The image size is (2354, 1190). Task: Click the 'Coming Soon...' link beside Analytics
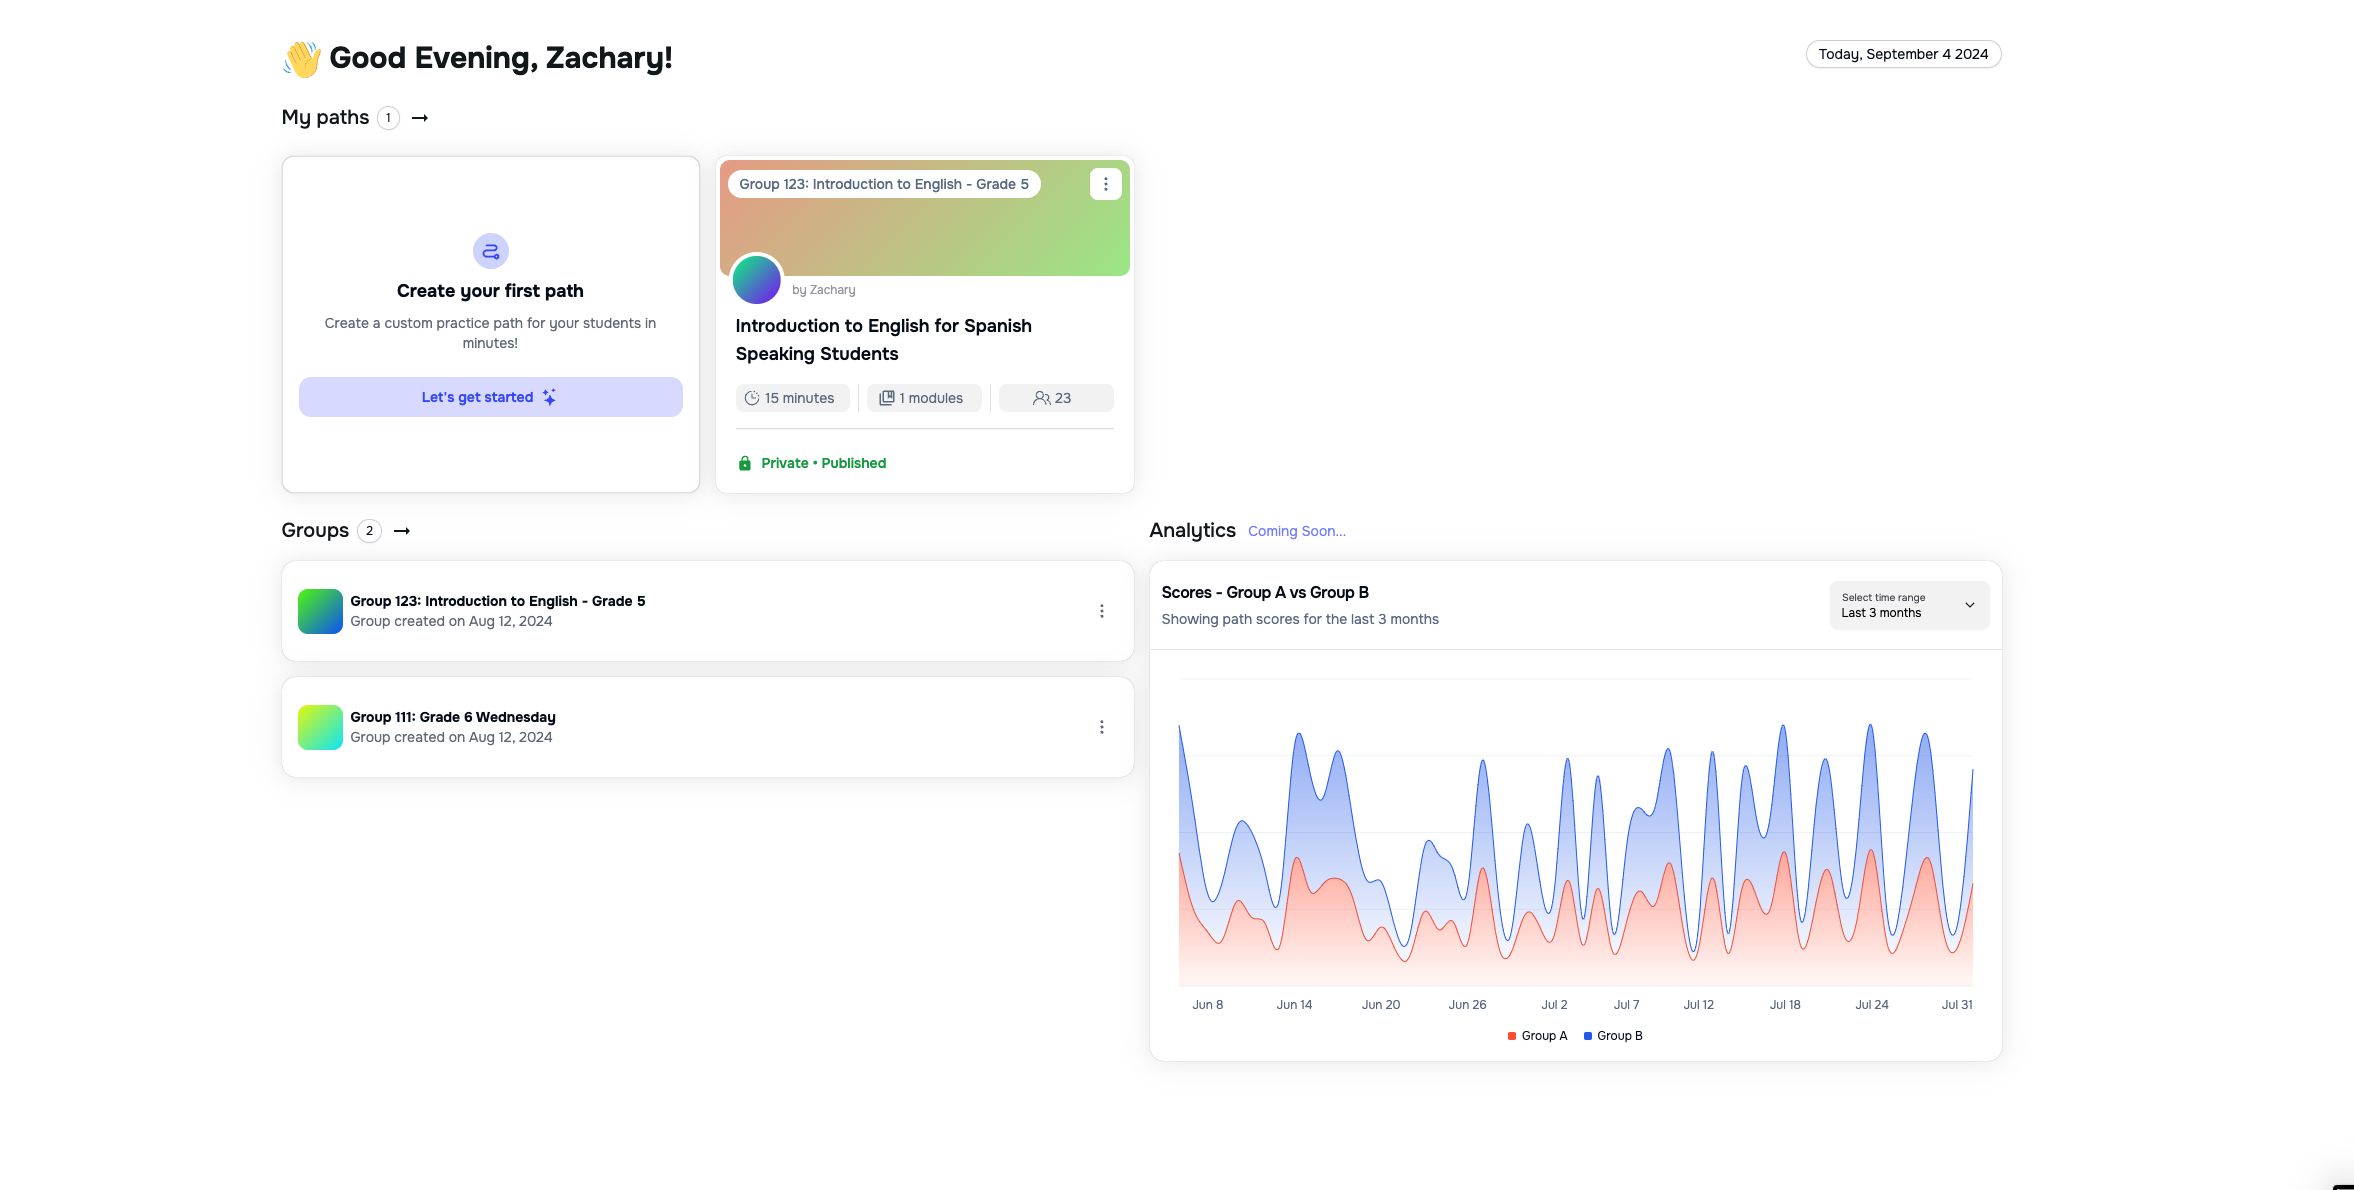tap(1296, 531)
